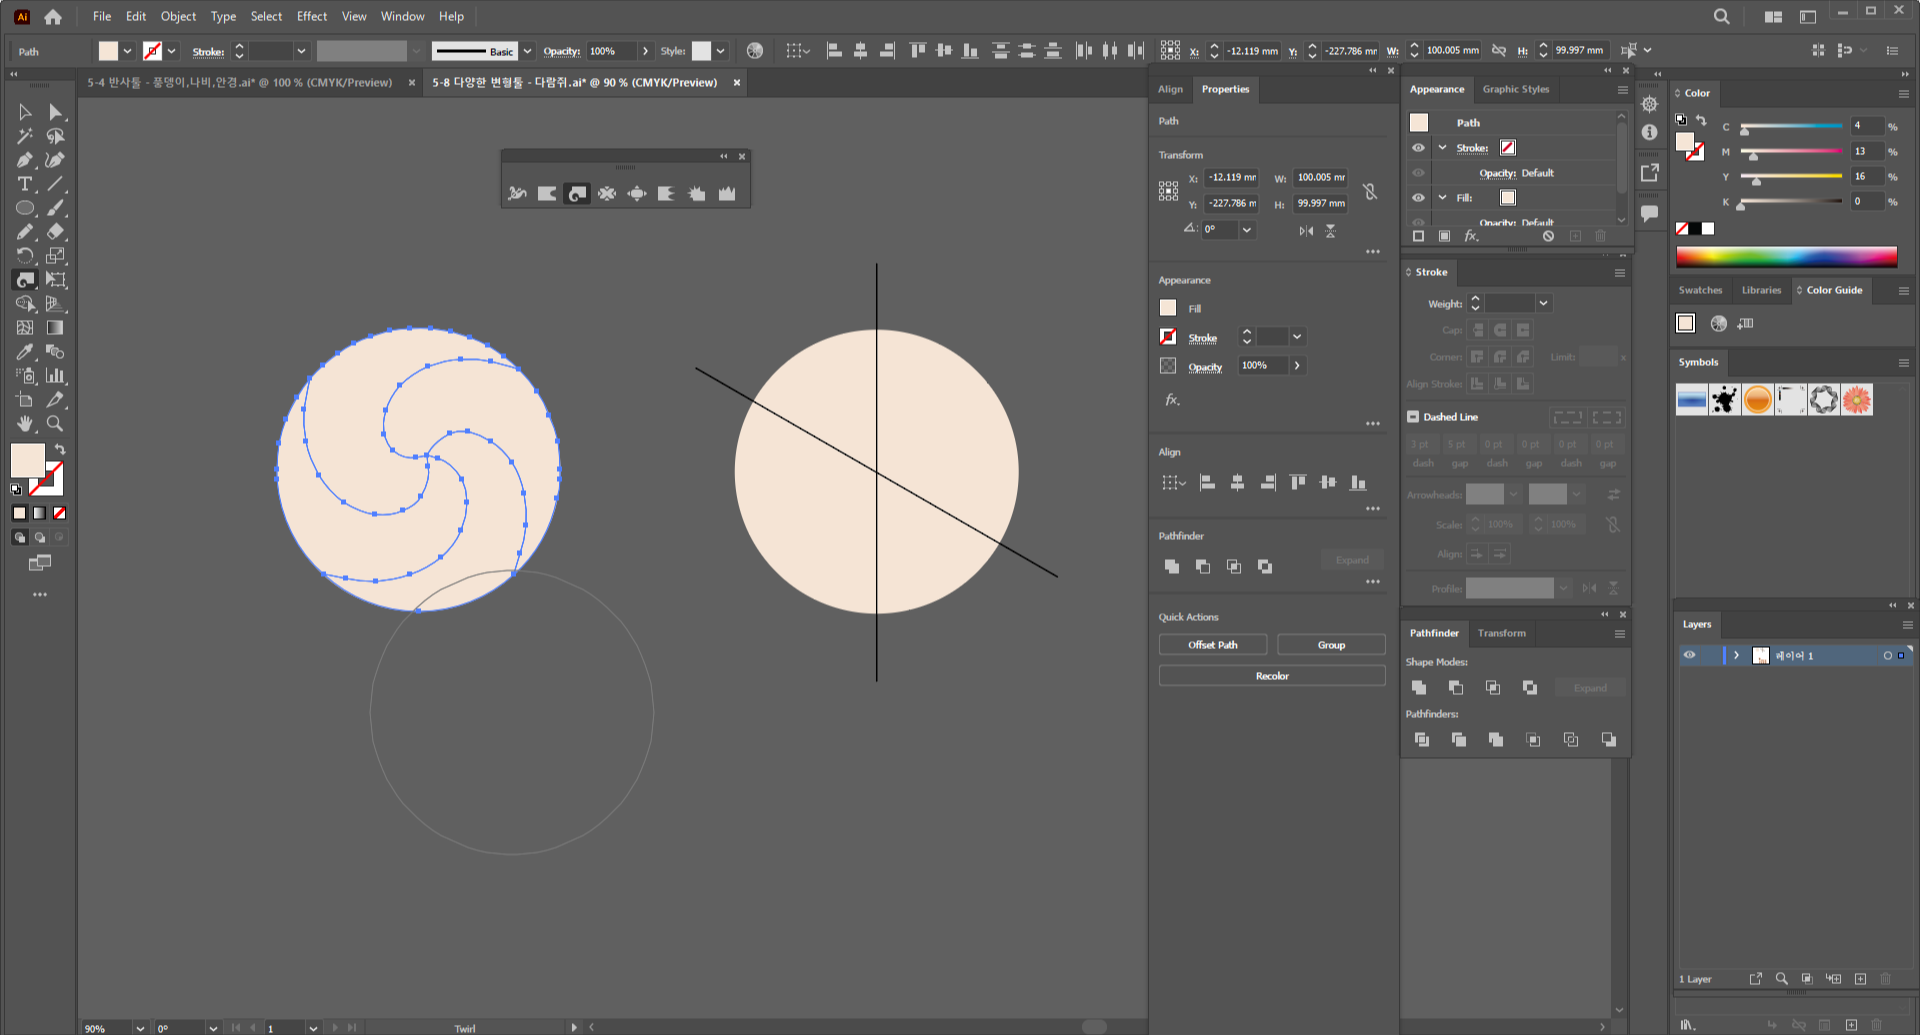Switch to the Graphic Styles tab

tap(1516, 89)
